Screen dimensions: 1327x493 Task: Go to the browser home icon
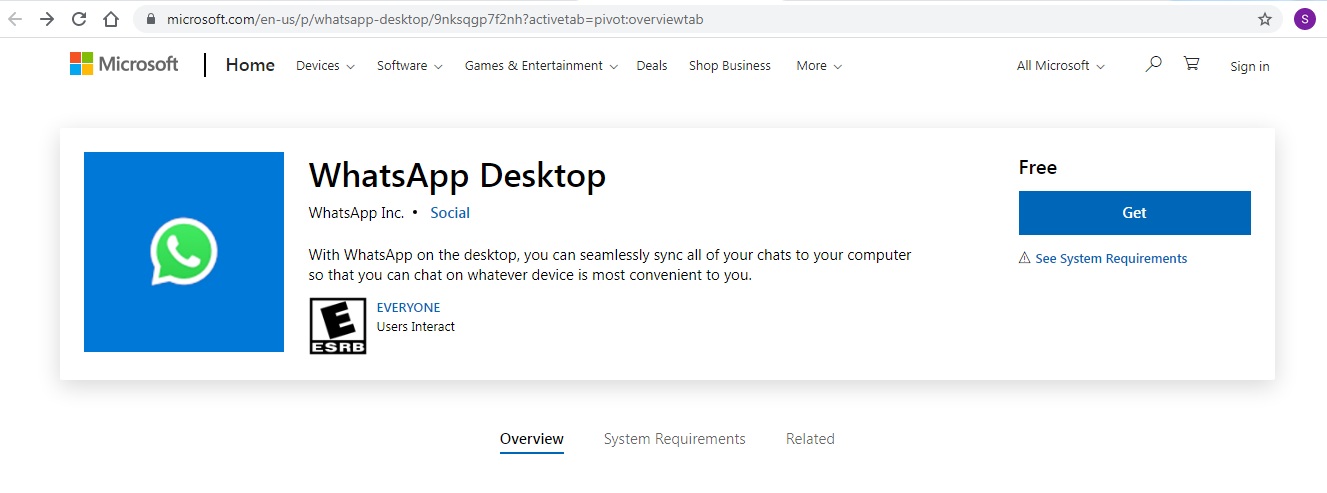coord(111,19)
